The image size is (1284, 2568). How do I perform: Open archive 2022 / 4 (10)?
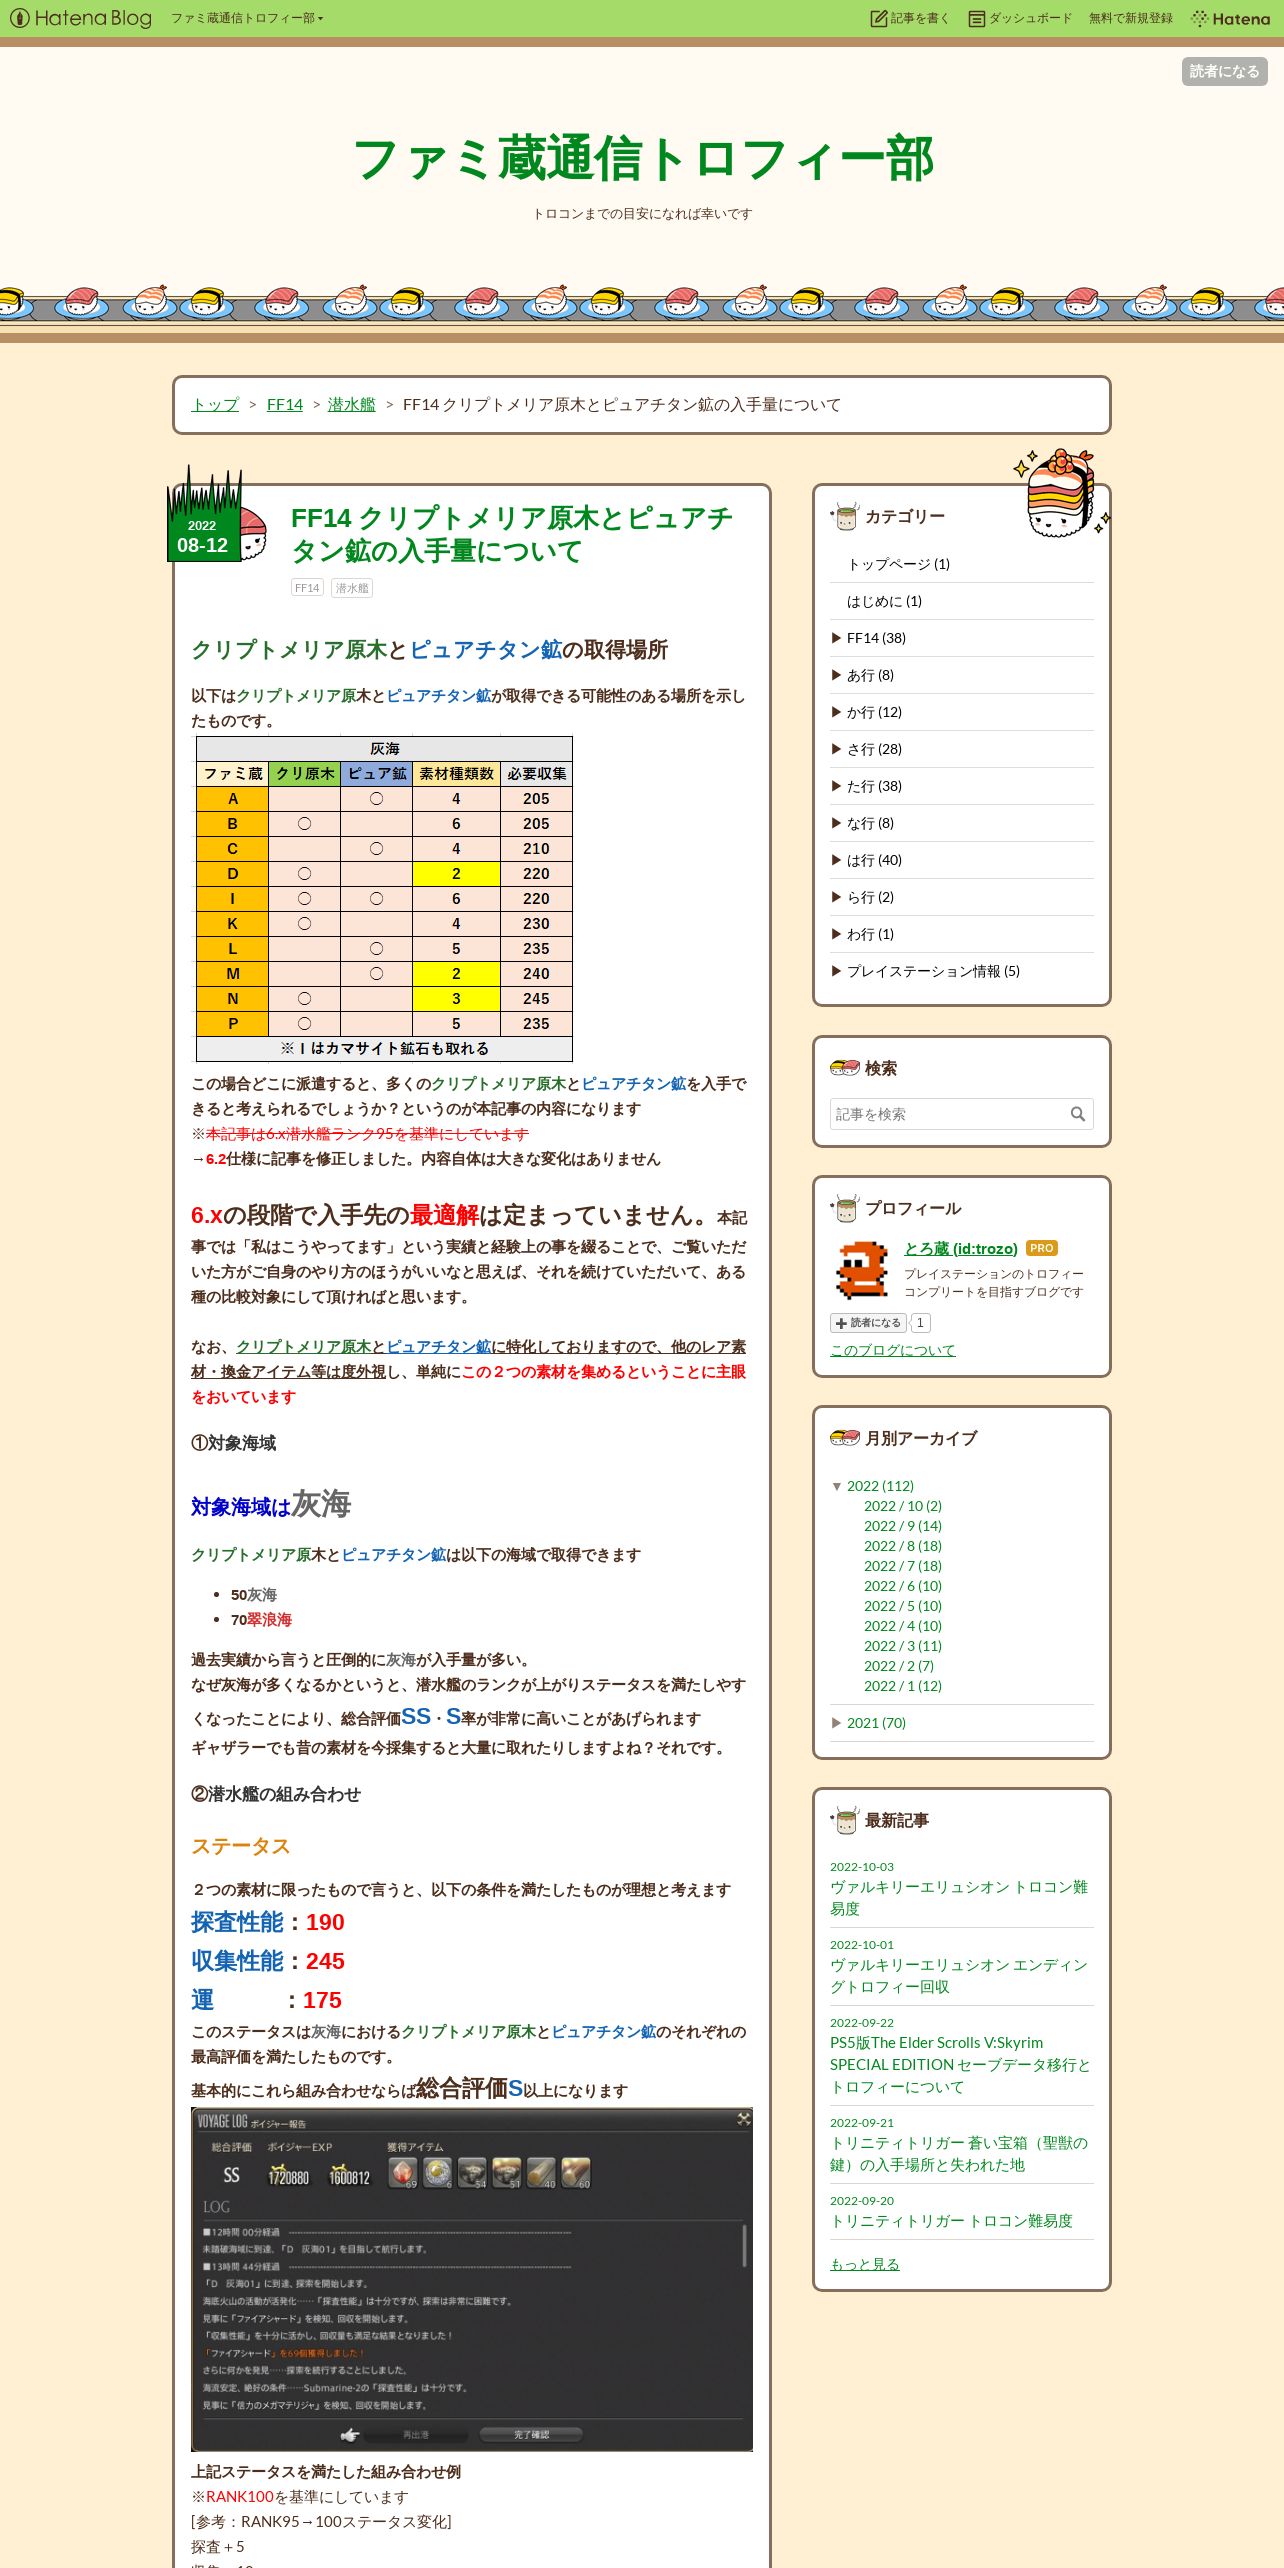pyautogui.click(x=903, y=1626)
